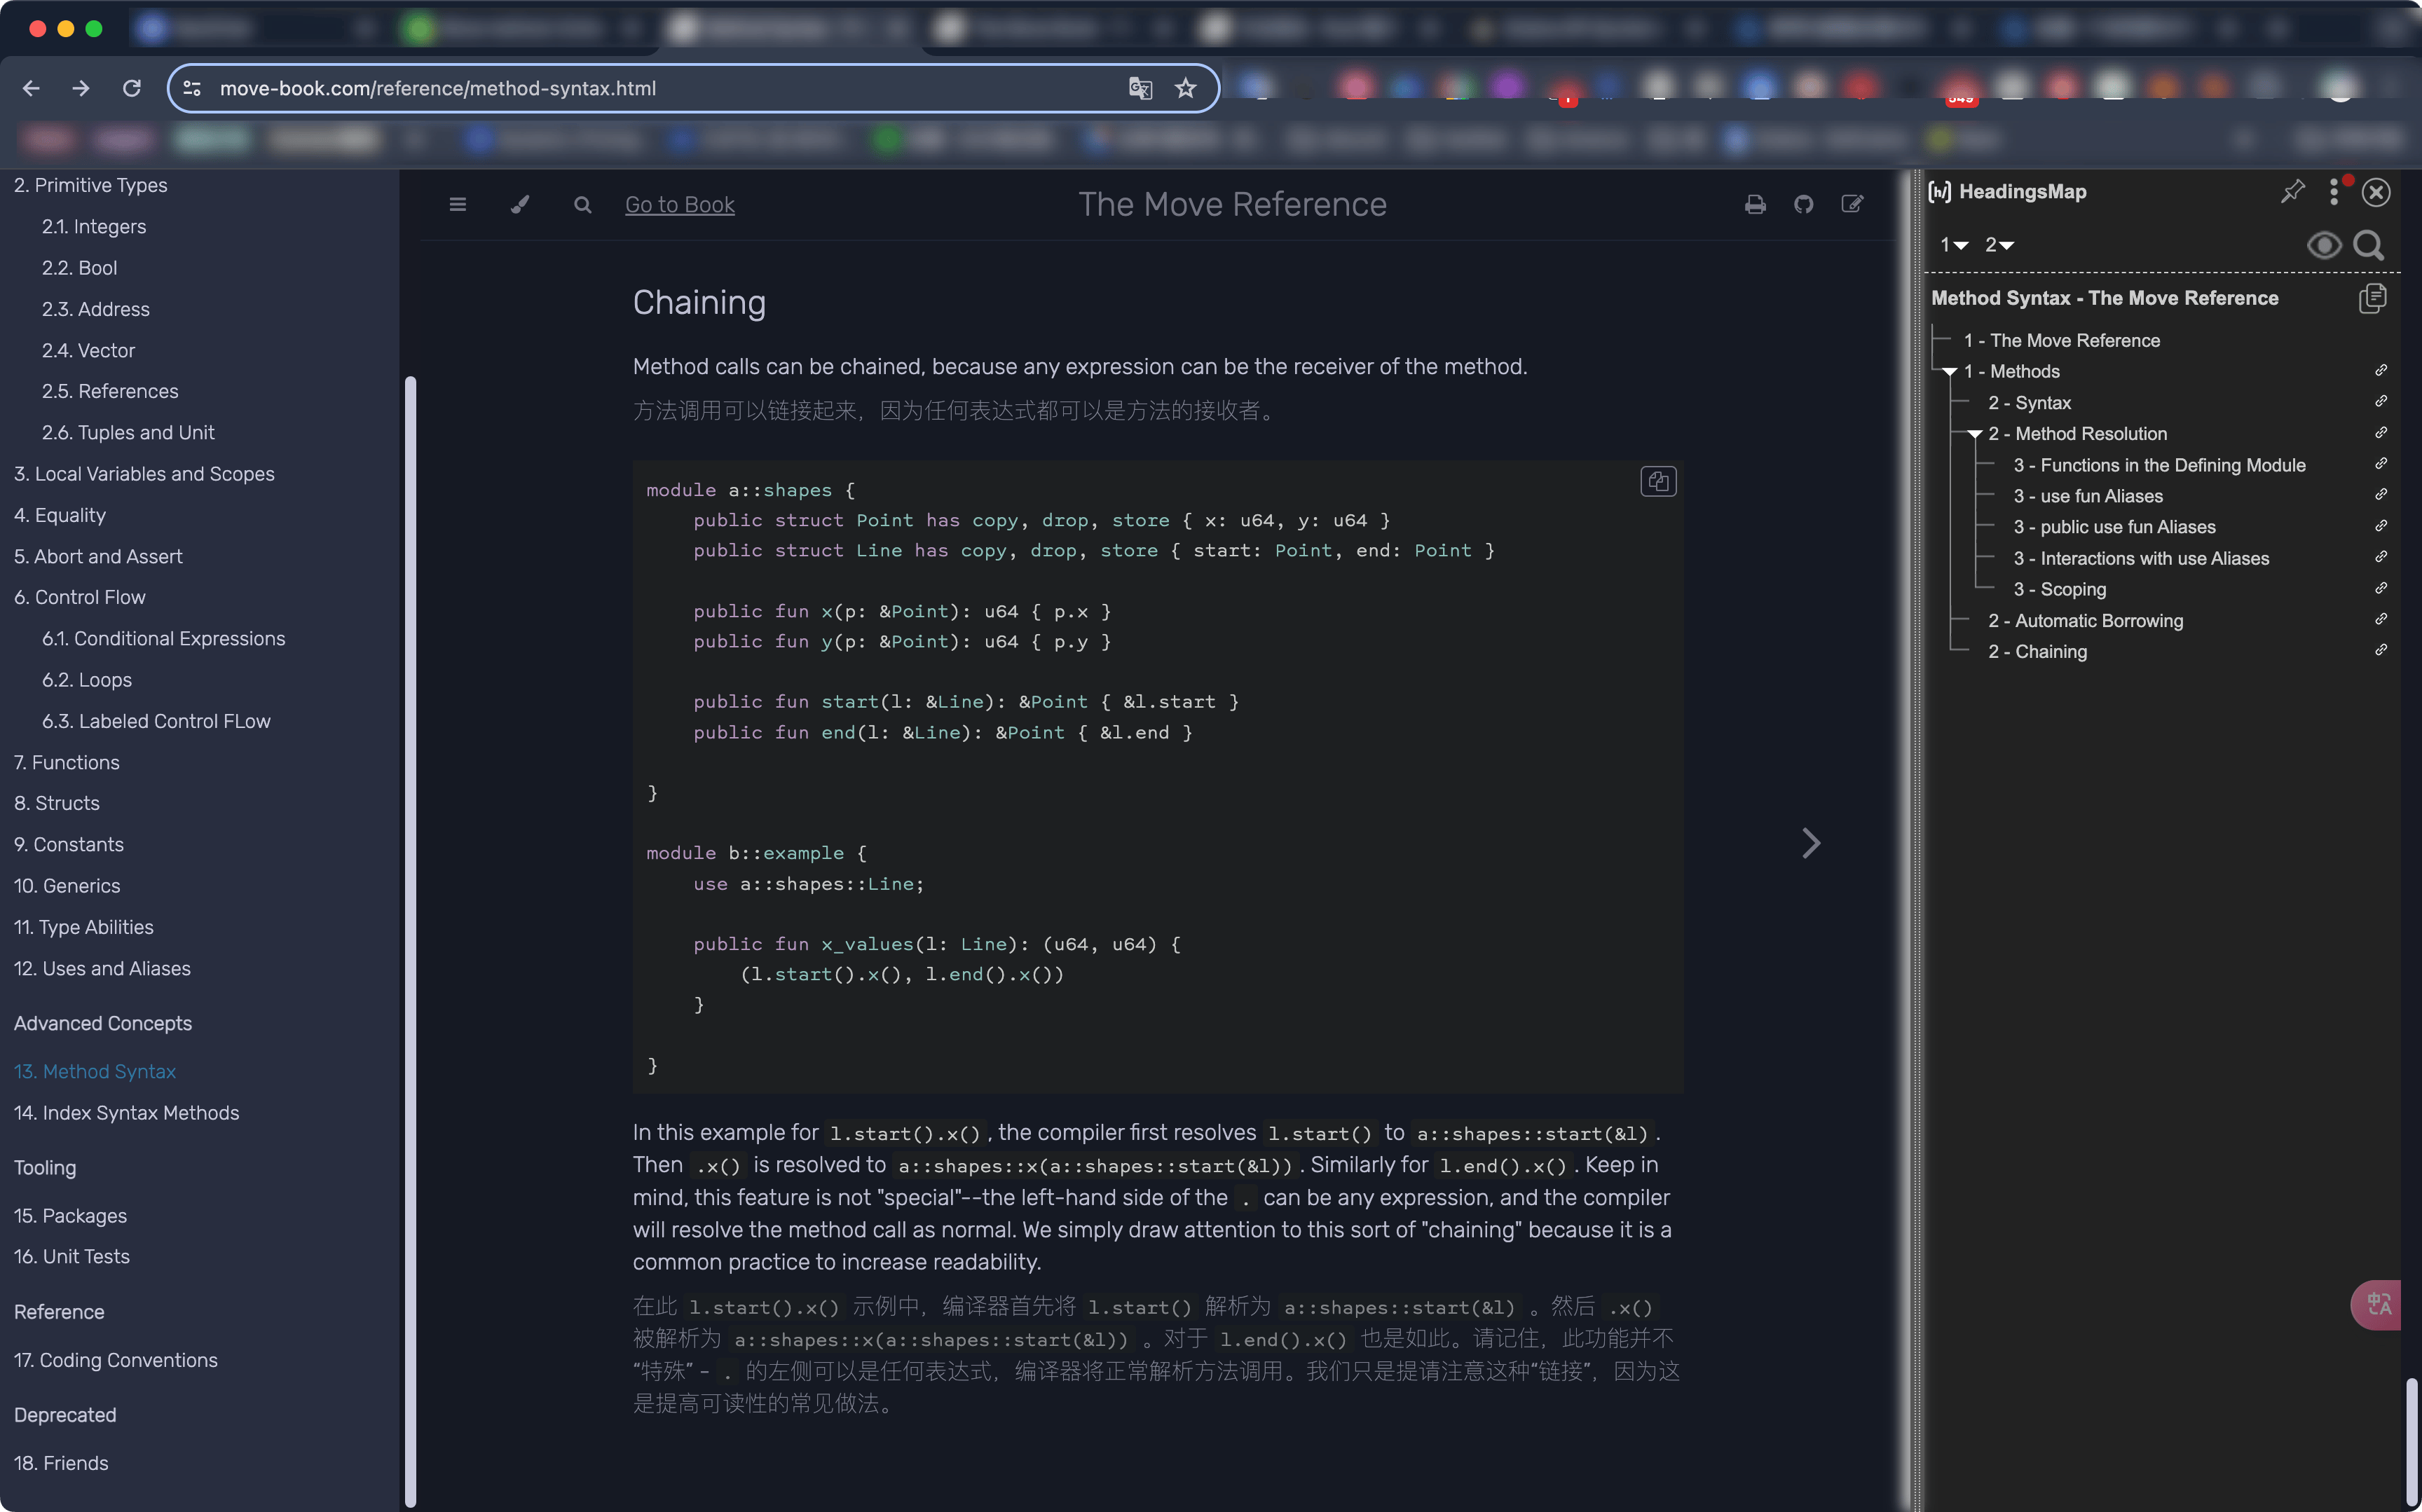Open 6.2. Loops chapter
Image resolution: width=2422 pixels, height=1512 pixels.
tap(87, 680)
